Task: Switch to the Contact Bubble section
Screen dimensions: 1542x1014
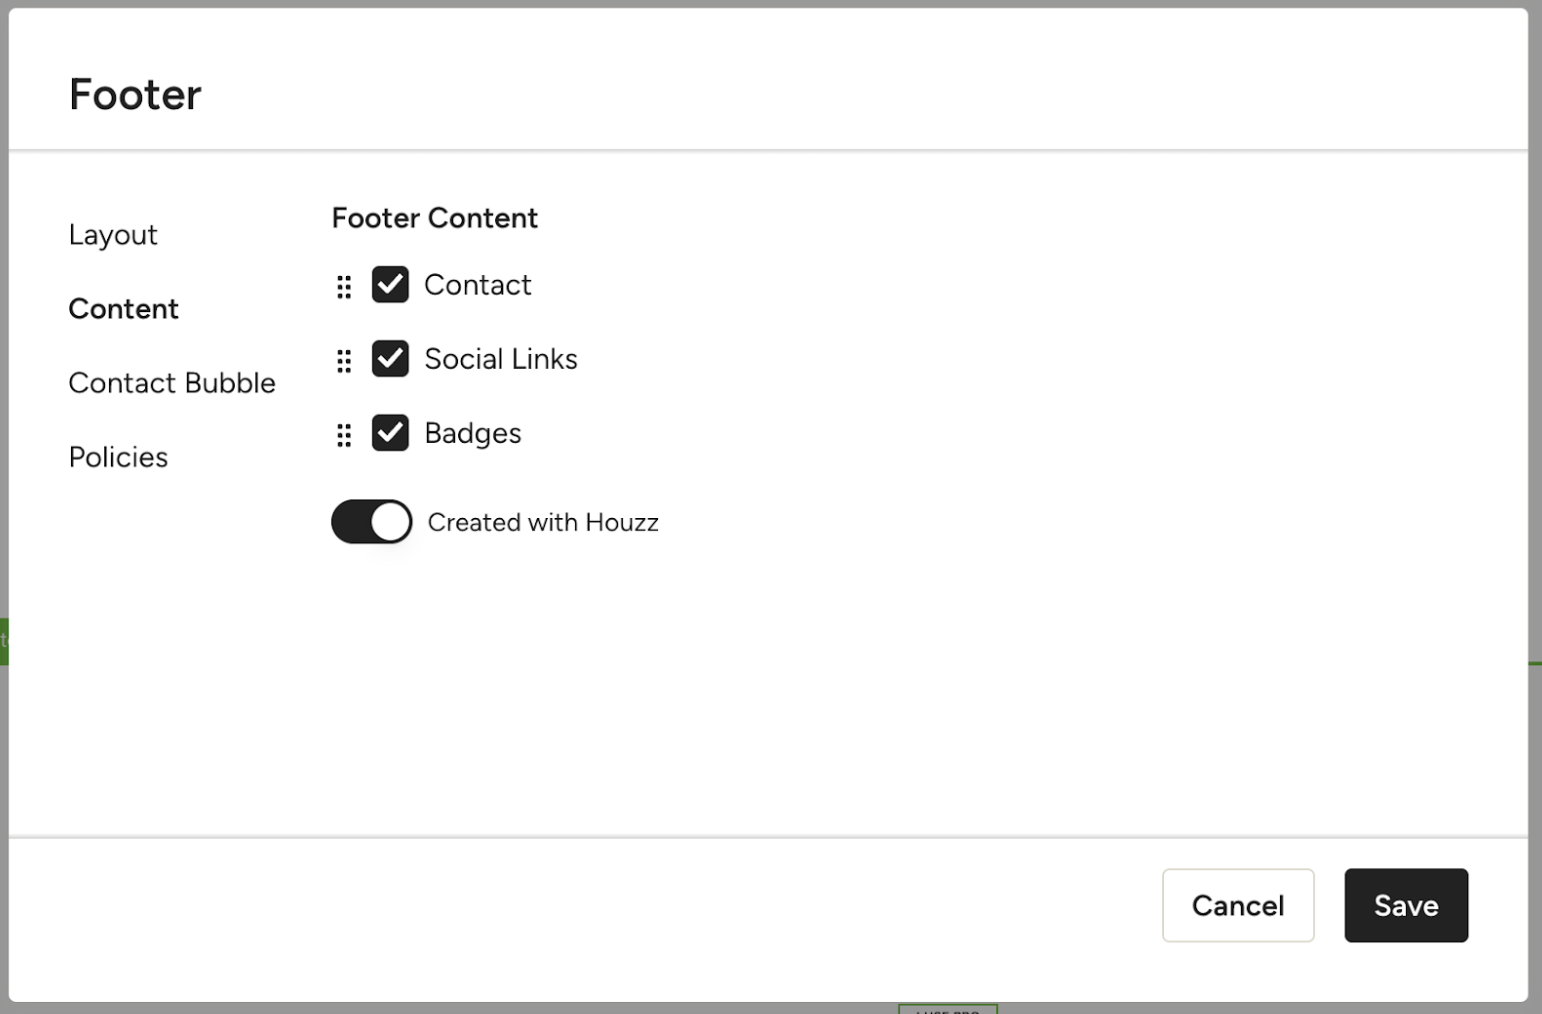Action: point(172,383)
